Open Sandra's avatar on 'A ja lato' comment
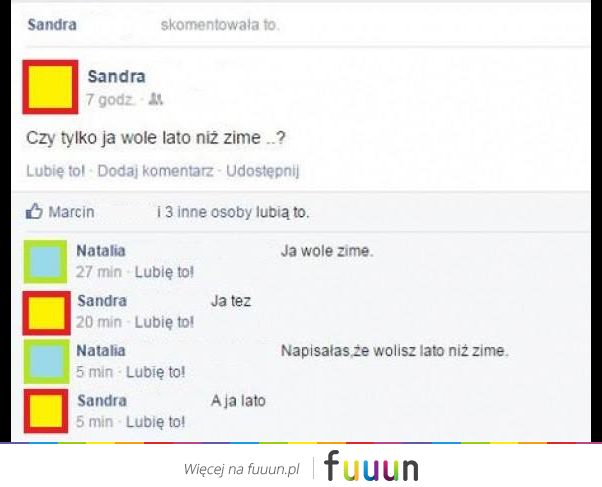 click(x=46, y=411)
